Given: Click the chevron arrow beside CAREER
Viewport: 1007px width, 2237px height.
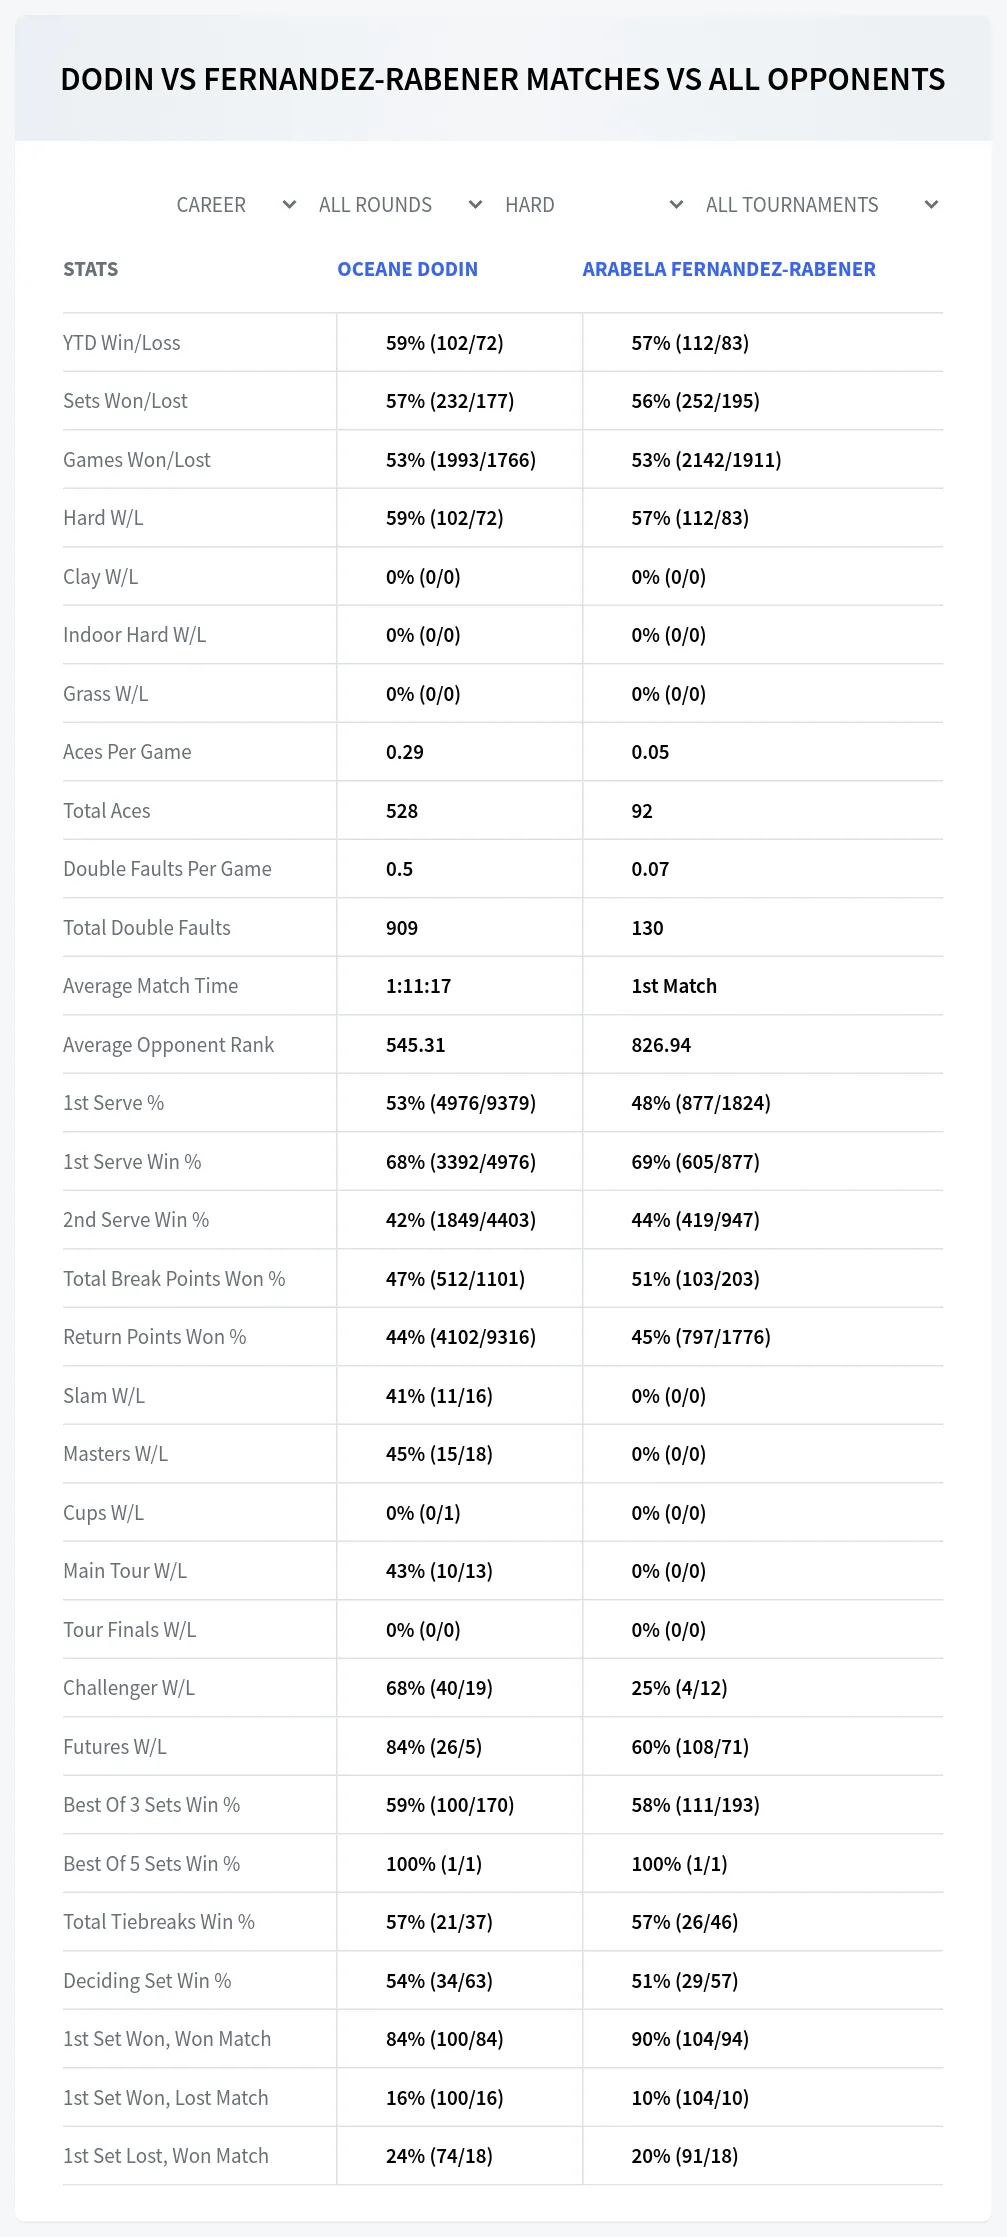Looking at the screenshot, I should [x=289, y=205].
